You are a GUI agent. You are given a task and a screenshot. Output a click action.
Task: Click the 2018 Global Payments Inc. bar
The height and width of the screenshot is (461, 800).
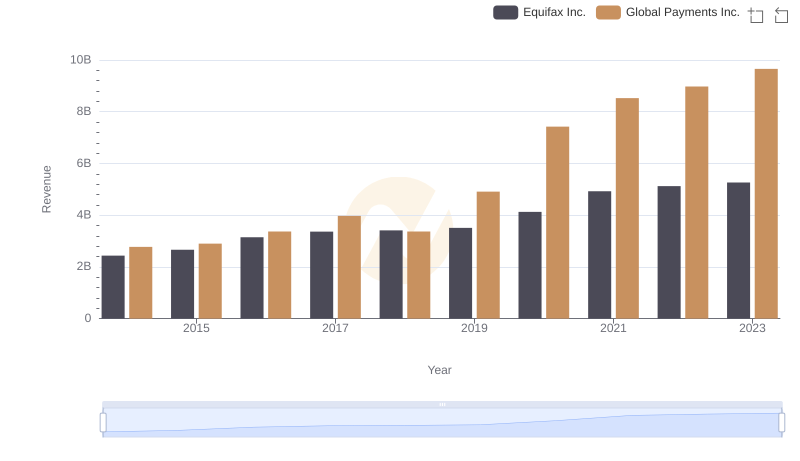click(418, 275)
